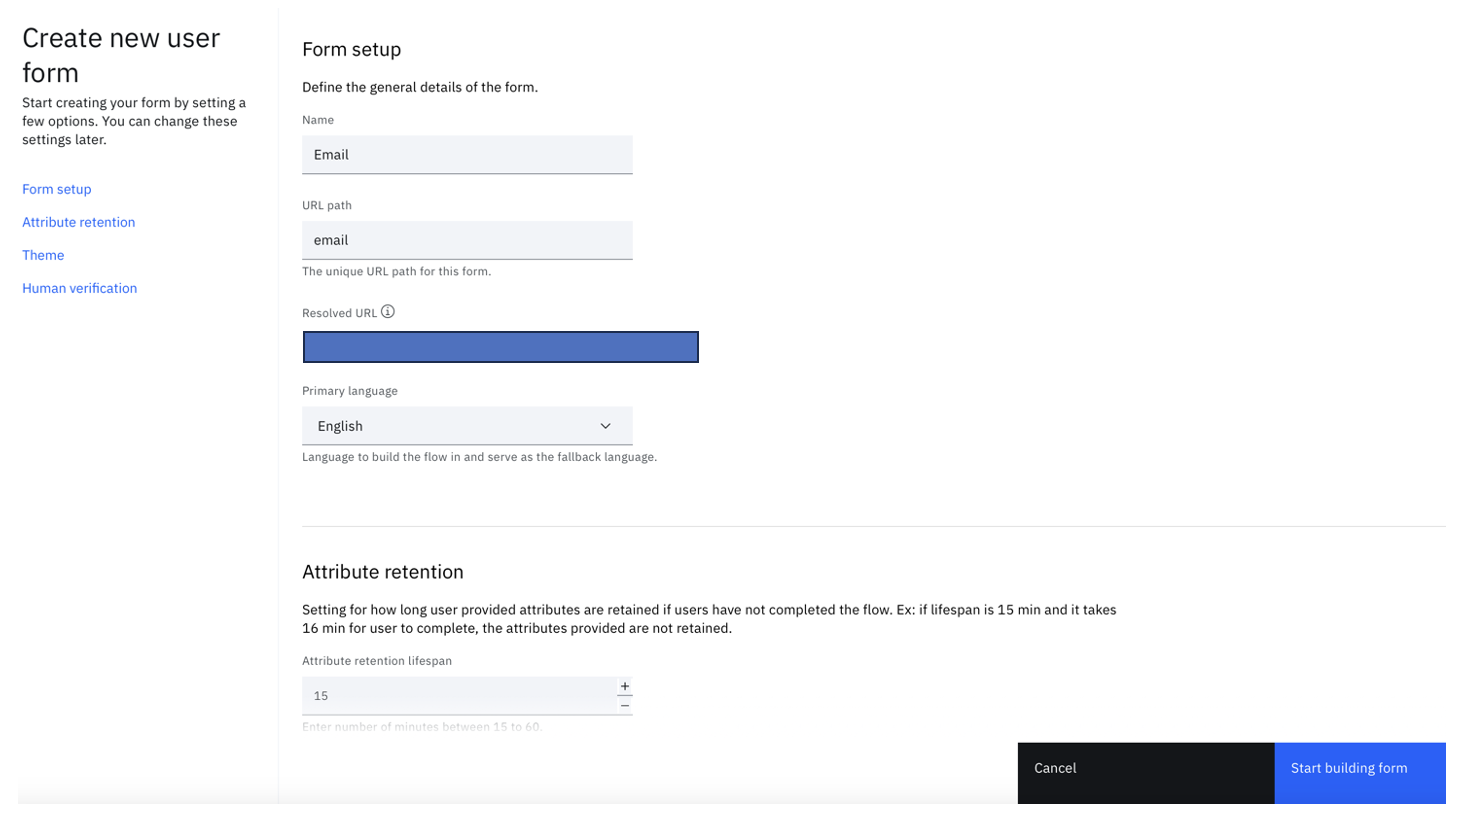Navigate to Human verification link
This screenshot has width=1470, height=820.
79,288
